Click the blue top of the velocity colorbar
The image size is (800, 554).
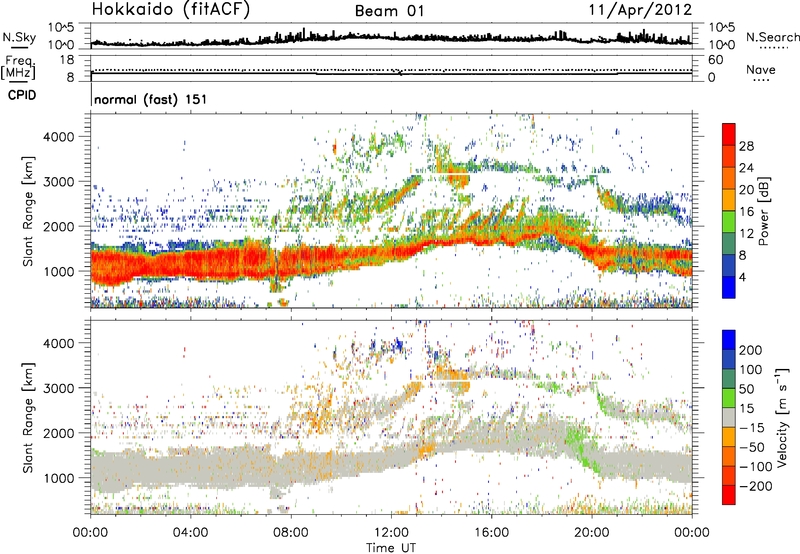tap(729, 340)
